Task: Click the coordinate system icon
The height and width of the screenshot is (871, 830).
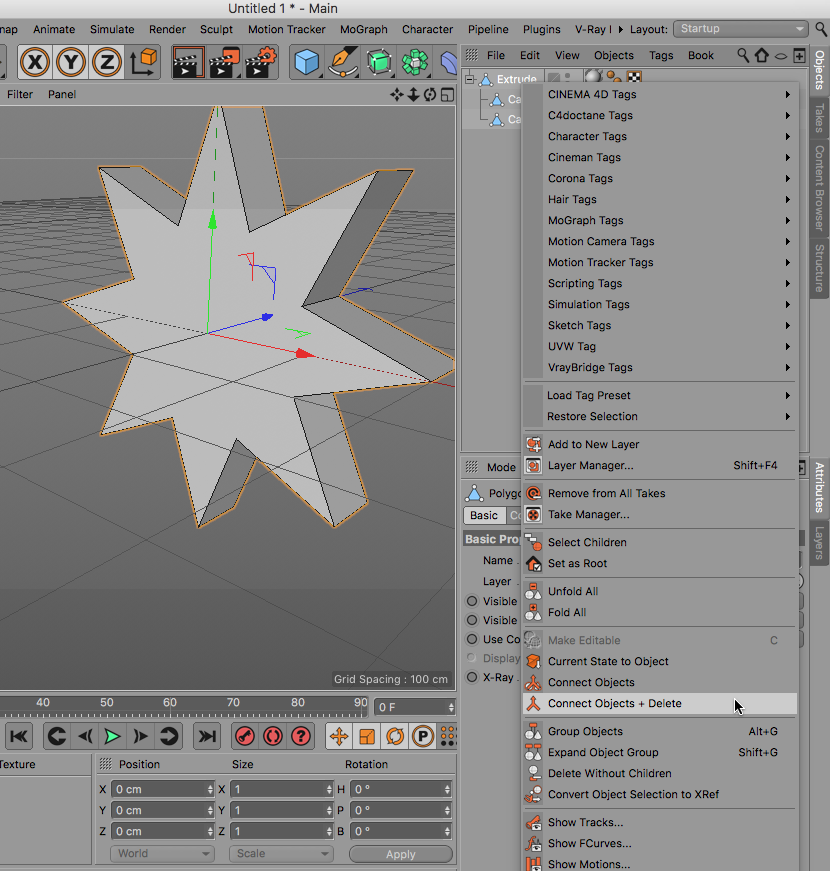Action: tap(143, 62)
